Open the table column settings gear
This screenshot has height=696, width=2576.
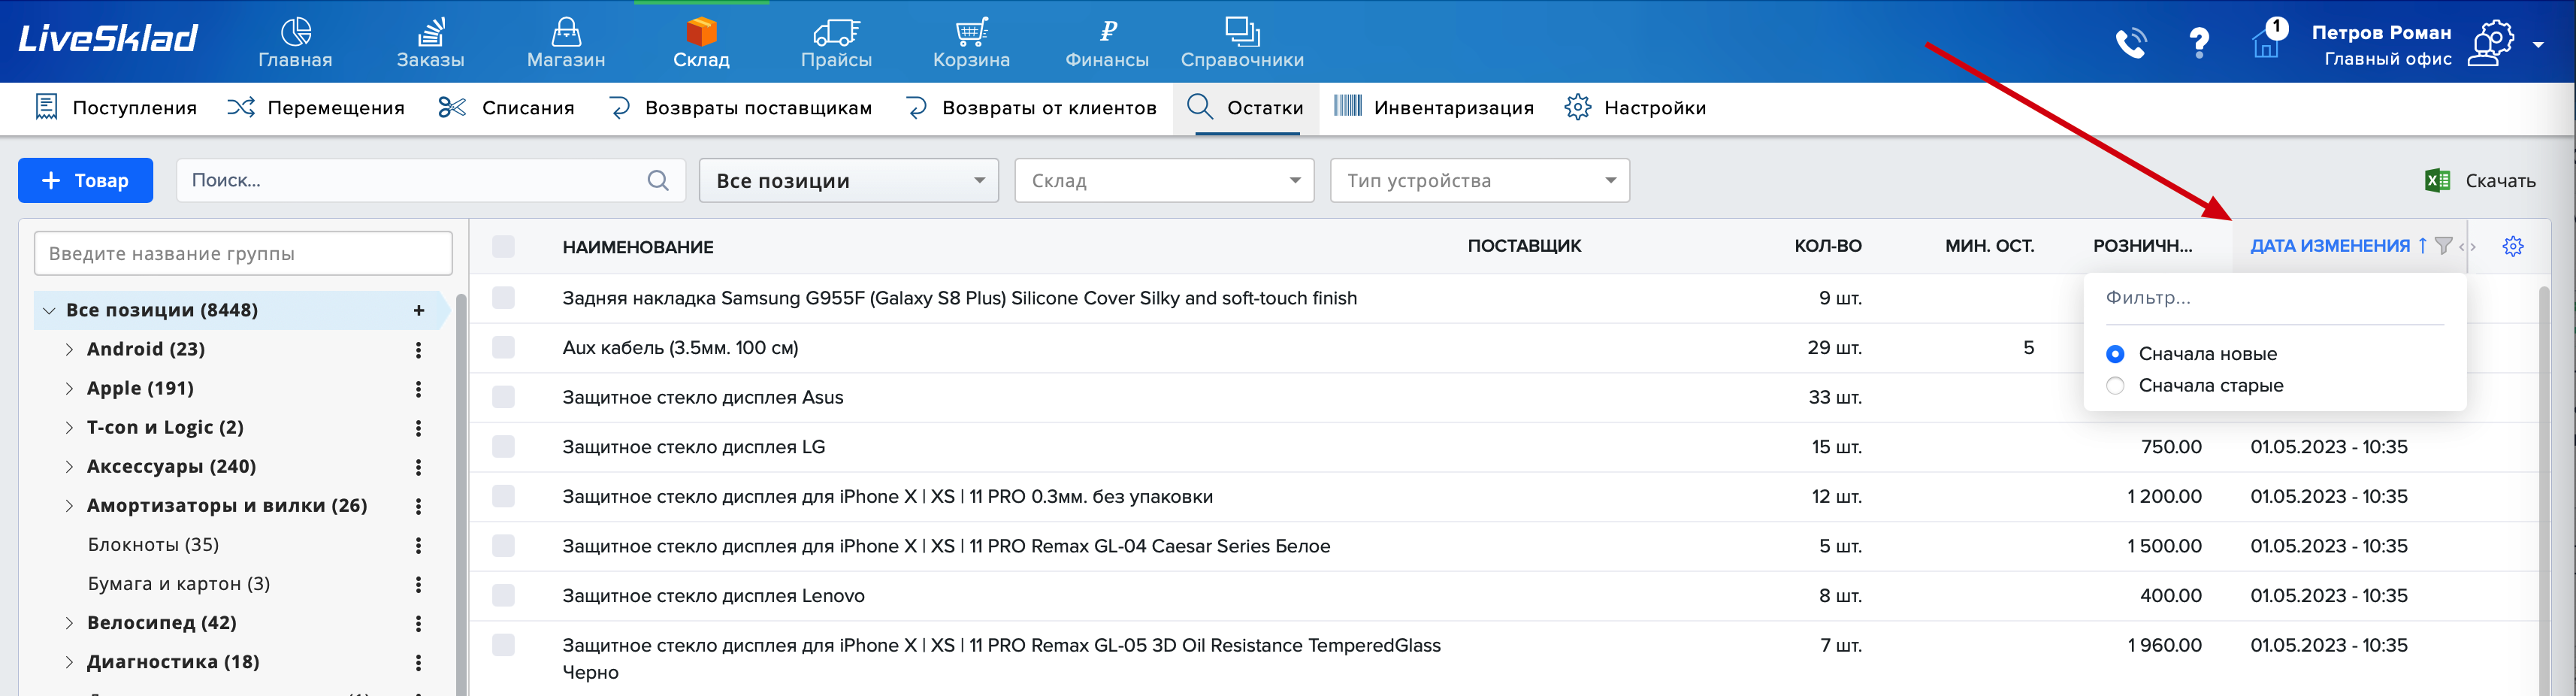point(2513,246)
